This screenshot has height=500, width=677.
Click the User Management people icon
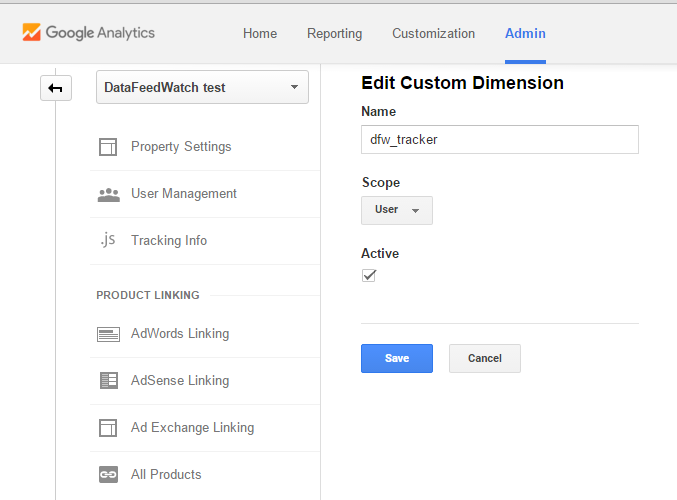pyautogui.click(x=108, y=195)
